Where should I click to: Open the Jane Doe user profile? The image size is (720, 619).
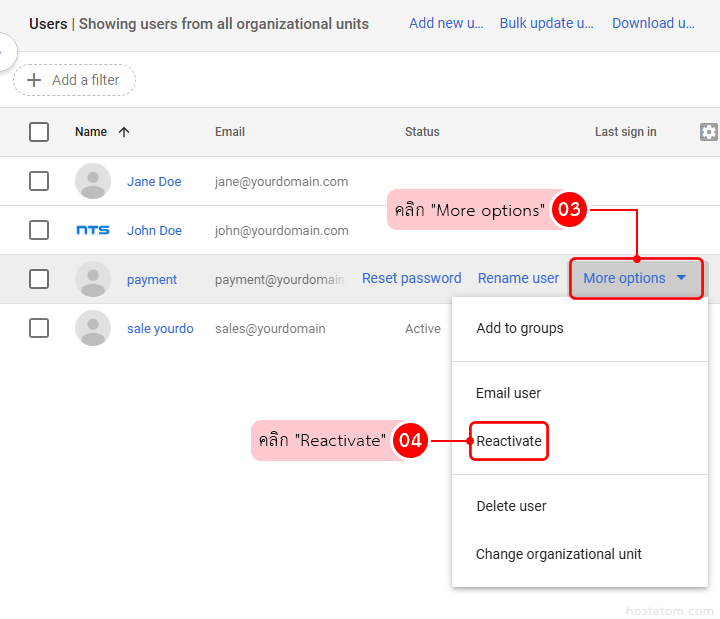(x=154, y=182)
